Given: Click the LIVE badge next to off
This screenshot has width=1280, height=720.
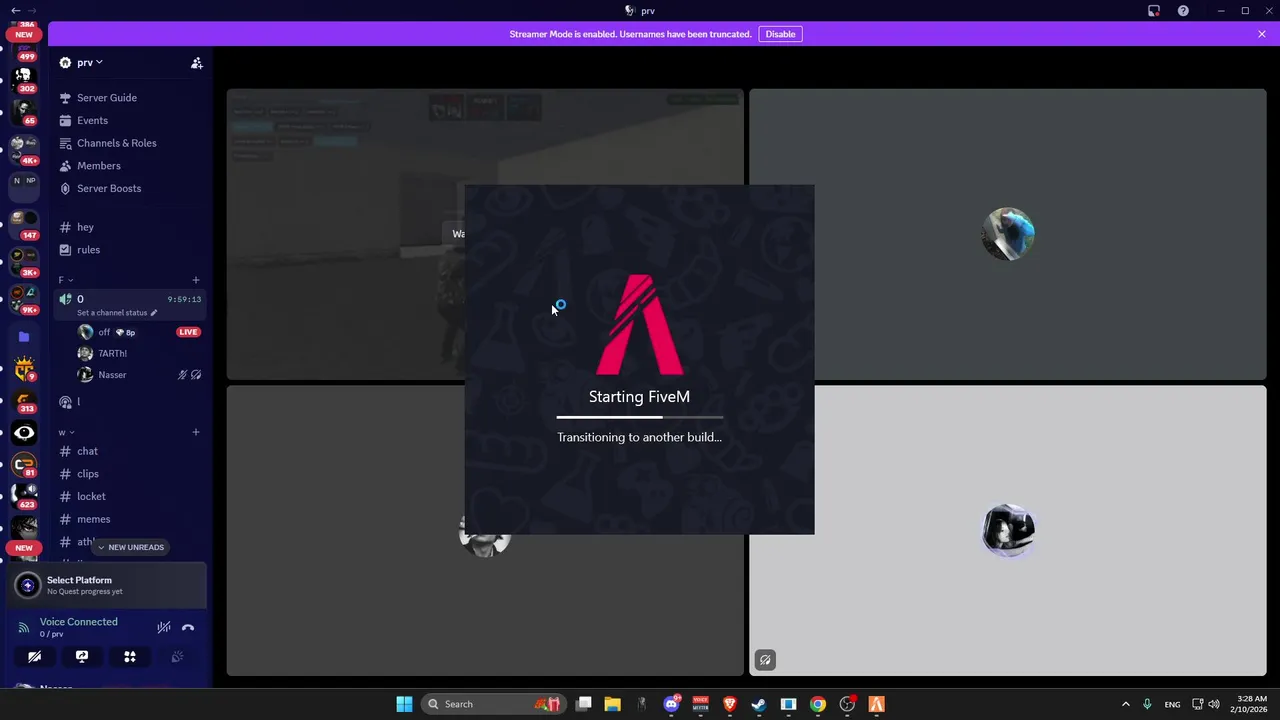Looking at the screenshot, I should click(188, 332).
